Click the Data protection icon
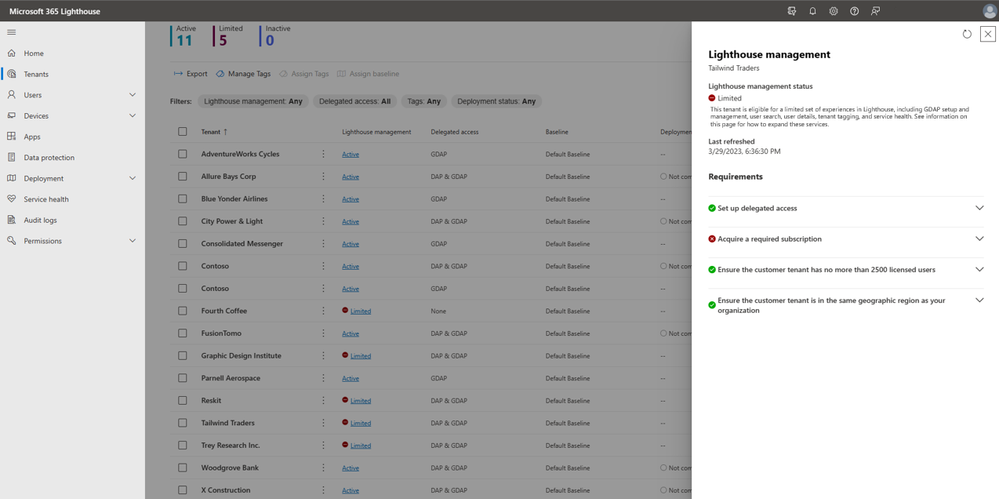 [x=11, y=157]
